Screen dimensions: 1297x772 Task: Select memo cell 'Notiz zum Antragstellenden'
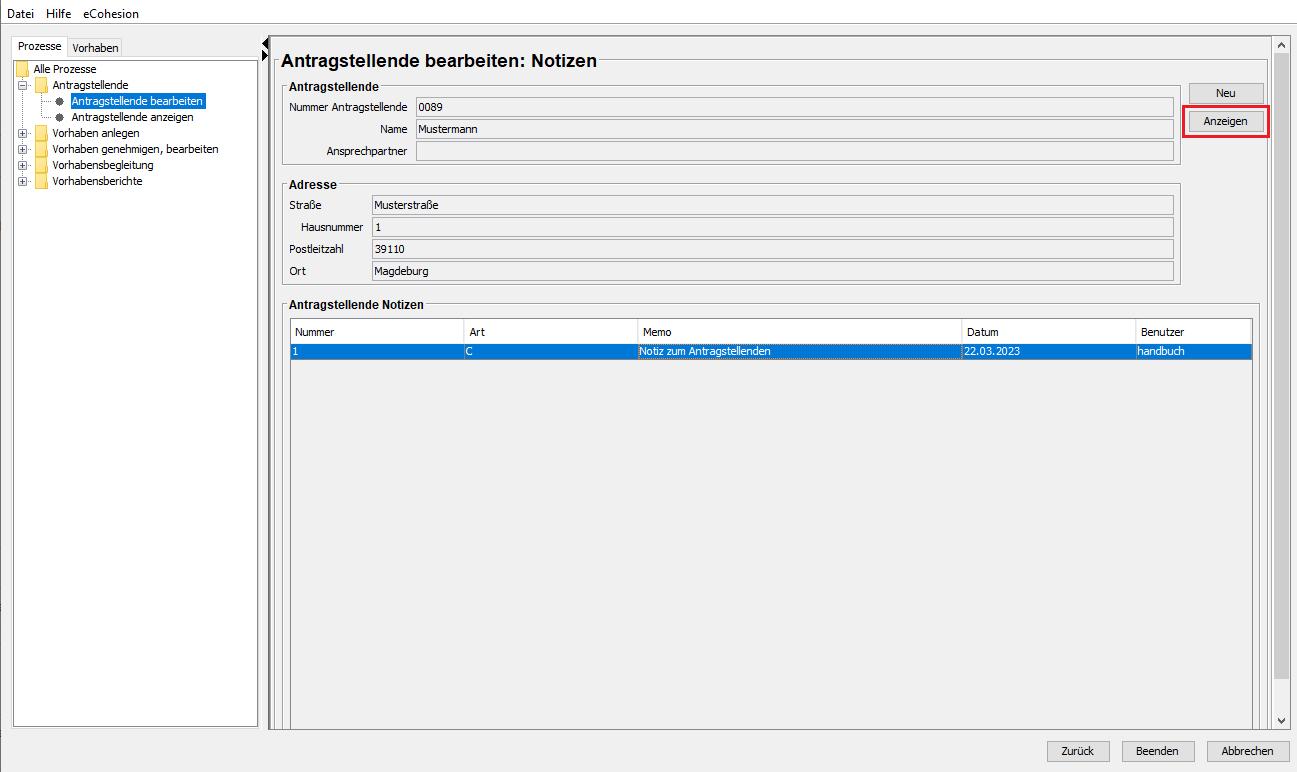(800, 352)
